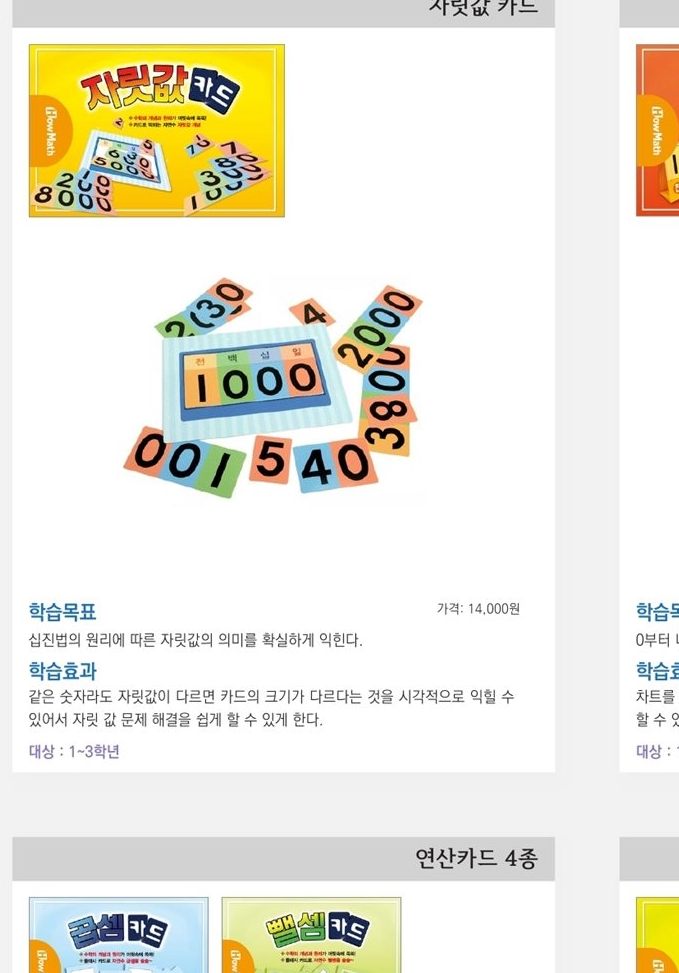This screenshot has height=973, width=679.
Task: Open the blue 곱셈 카드 box thumbnail
Action: pyautogui.click(x=119, y=935)
